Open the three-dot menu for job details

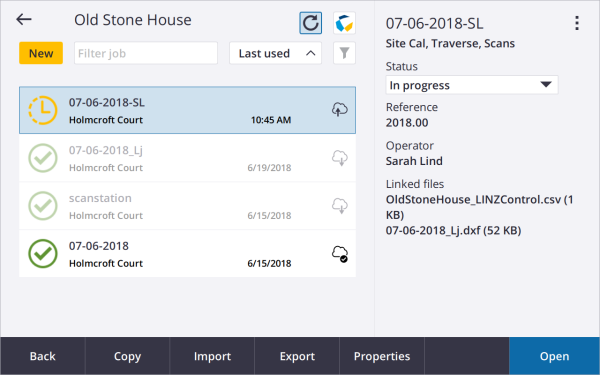(x=577, y=23)
